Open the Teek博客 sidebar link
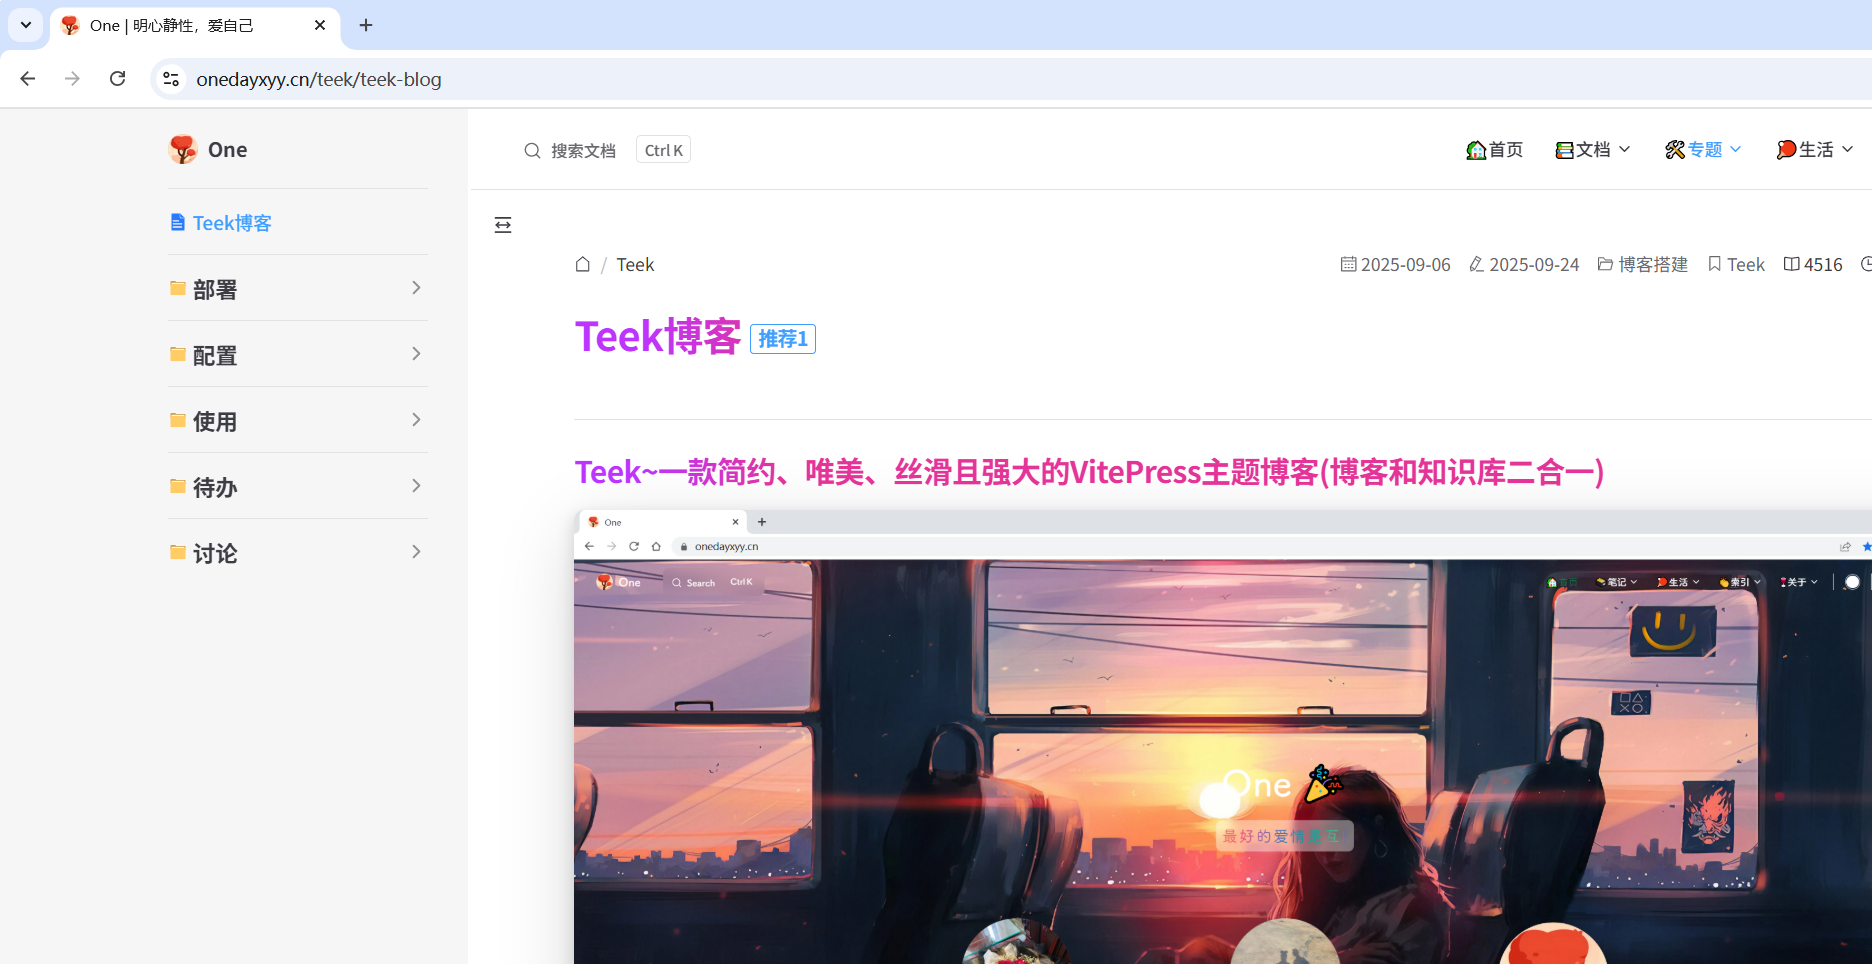Viewport: 1872px width, 964px height. click(x=231, y=223)
